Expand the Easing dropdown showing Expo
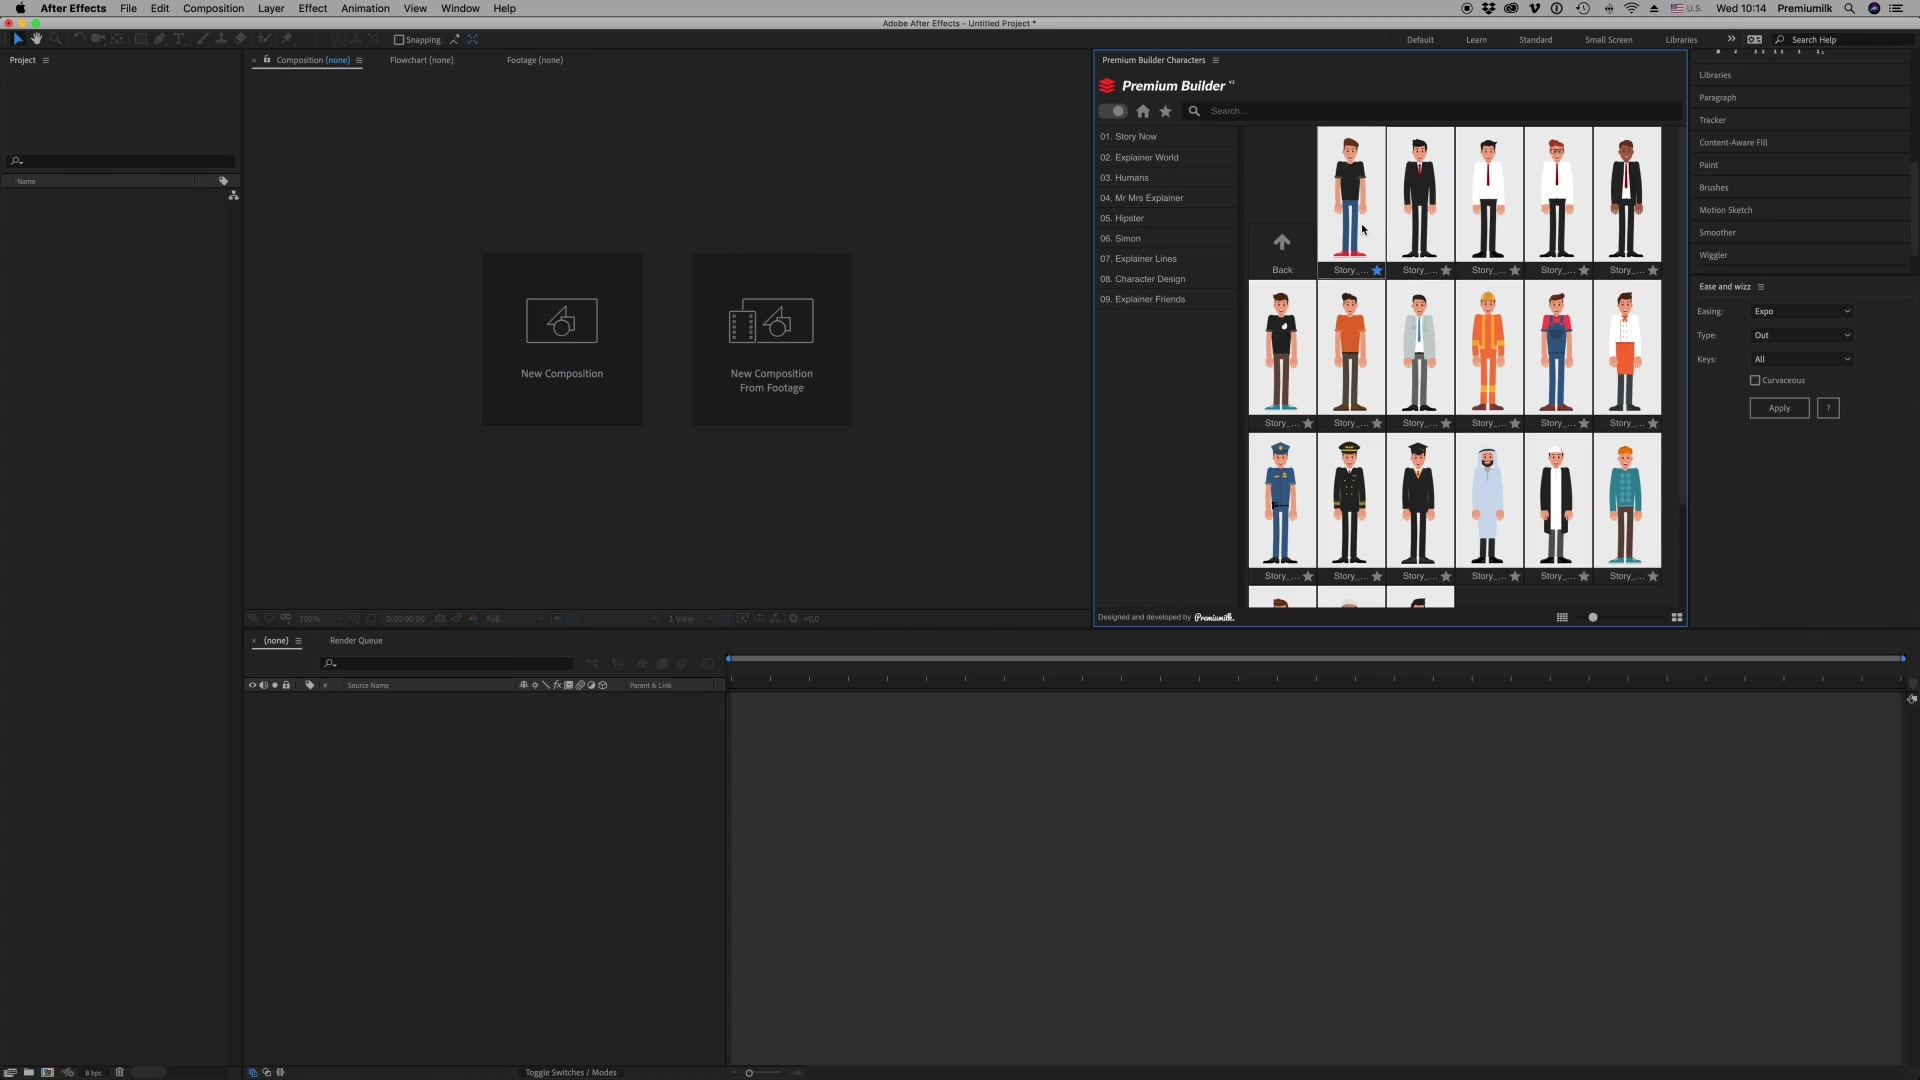This screenshot has width=1920, height=1080. pyautogui.click(x=1801, y=311)
